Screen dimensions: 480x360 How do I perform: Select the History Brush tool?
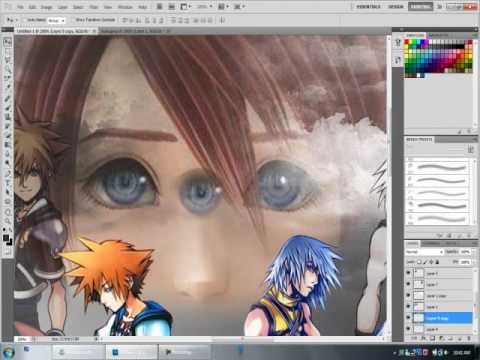(x=7, y=126)
